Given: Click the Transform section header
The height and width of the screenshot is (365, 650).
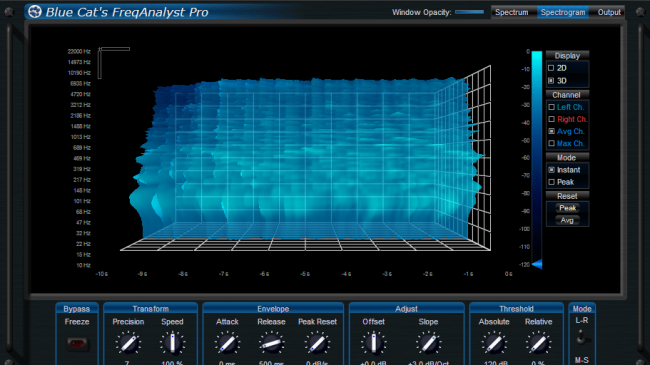Looking at the screenshot, I should tap(150, 309).
